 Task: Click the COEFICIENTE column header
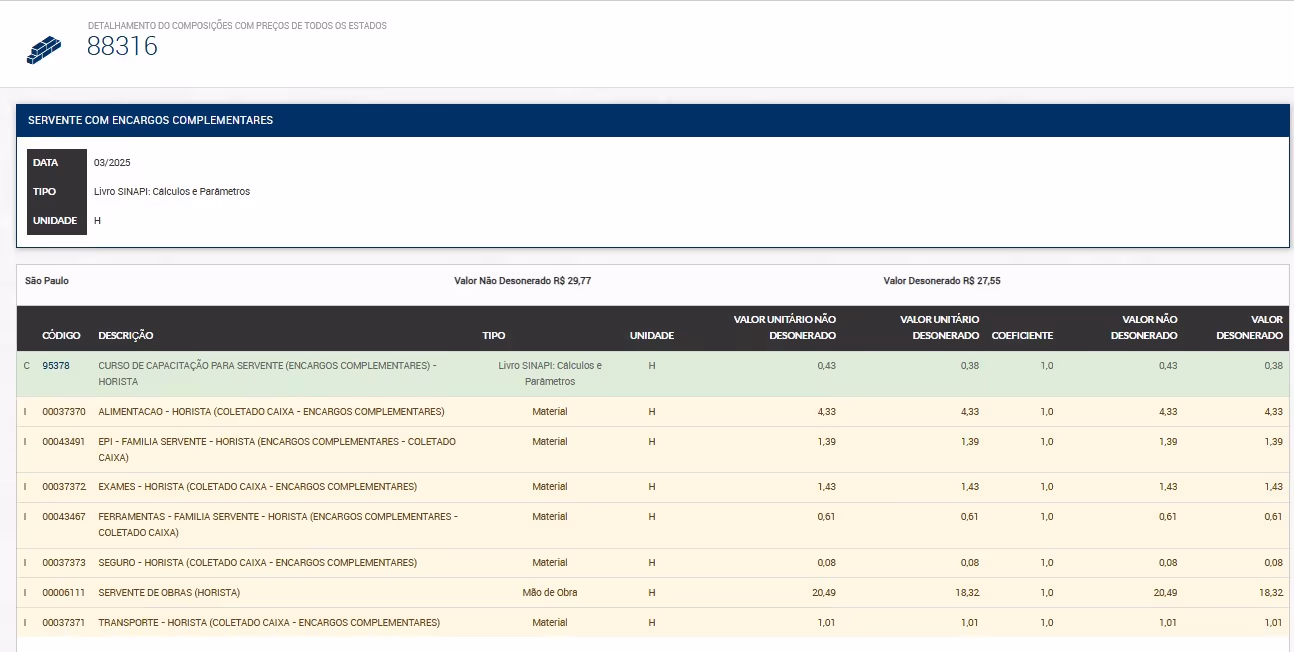pyautogui.click(x=1022, y=336)
